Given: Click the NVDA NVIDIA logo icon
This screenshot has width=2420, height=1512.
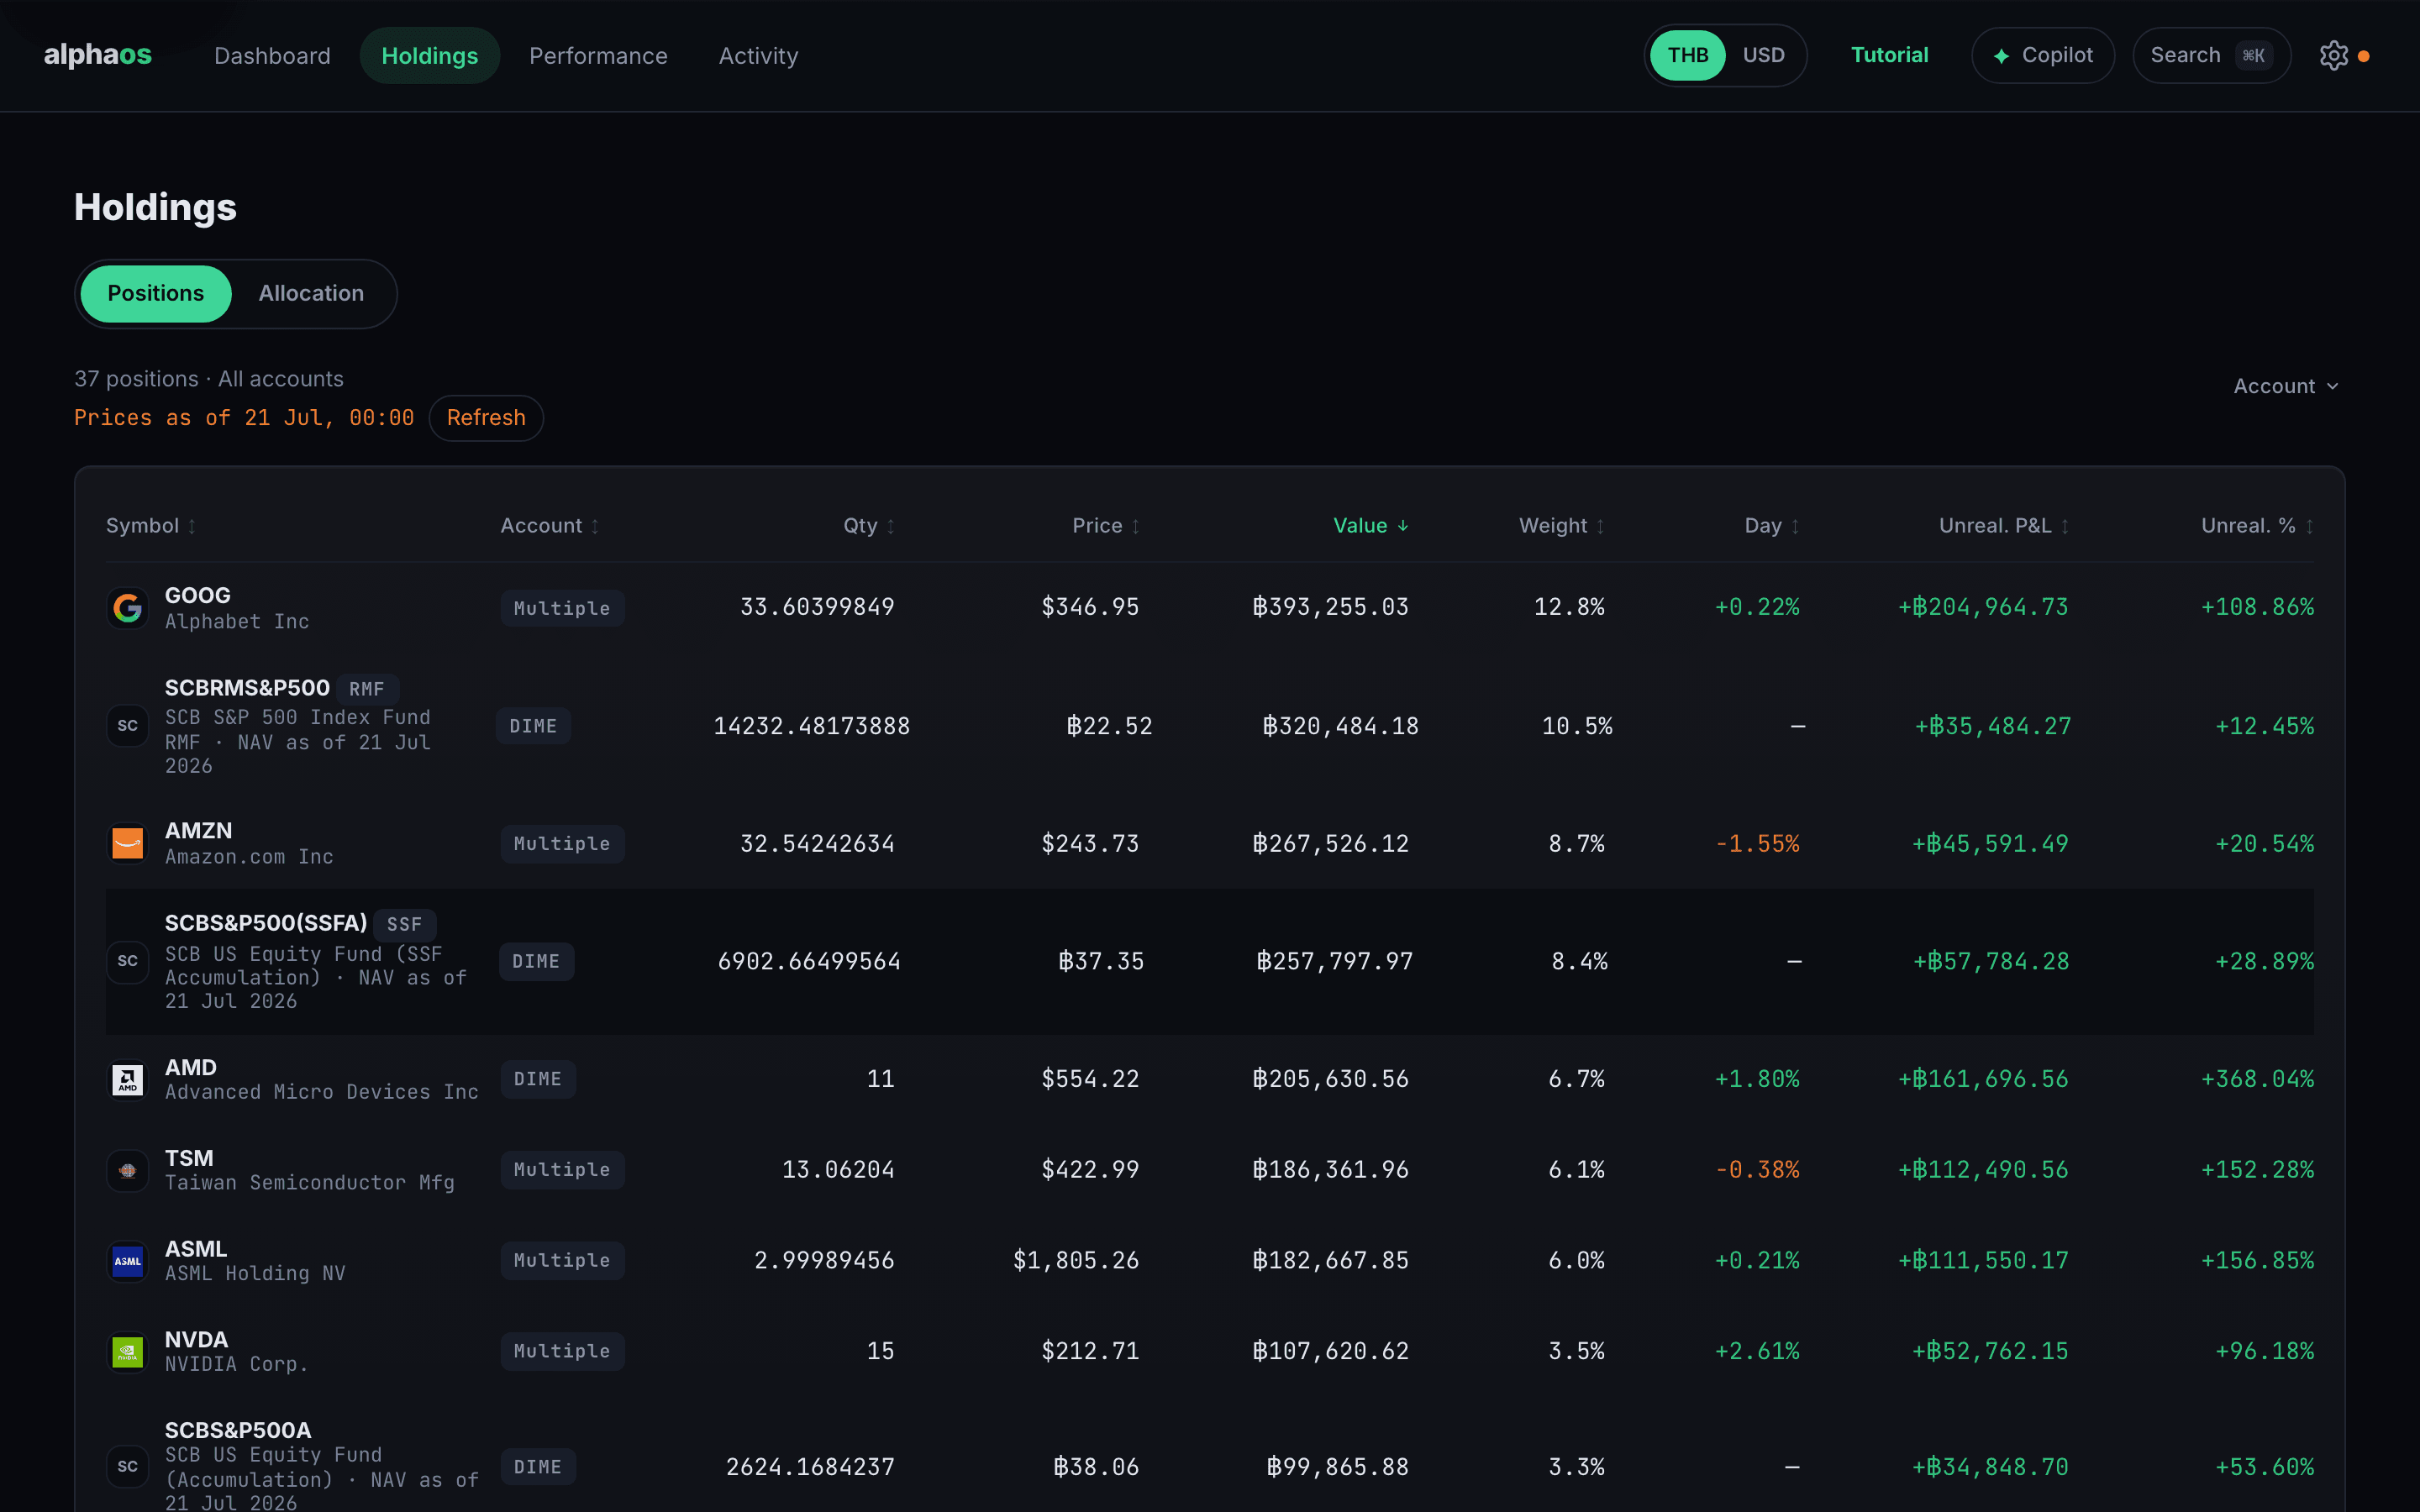Looking at the screenshot, I should 127,1352.
